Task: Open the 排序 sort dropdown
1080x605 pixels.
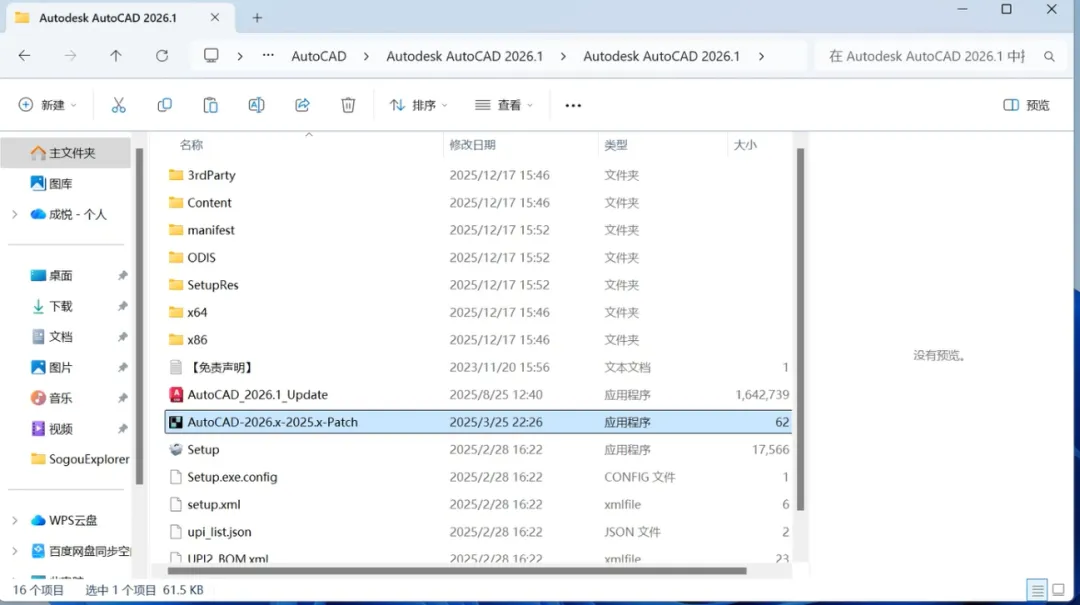Action: pos(419,105)
